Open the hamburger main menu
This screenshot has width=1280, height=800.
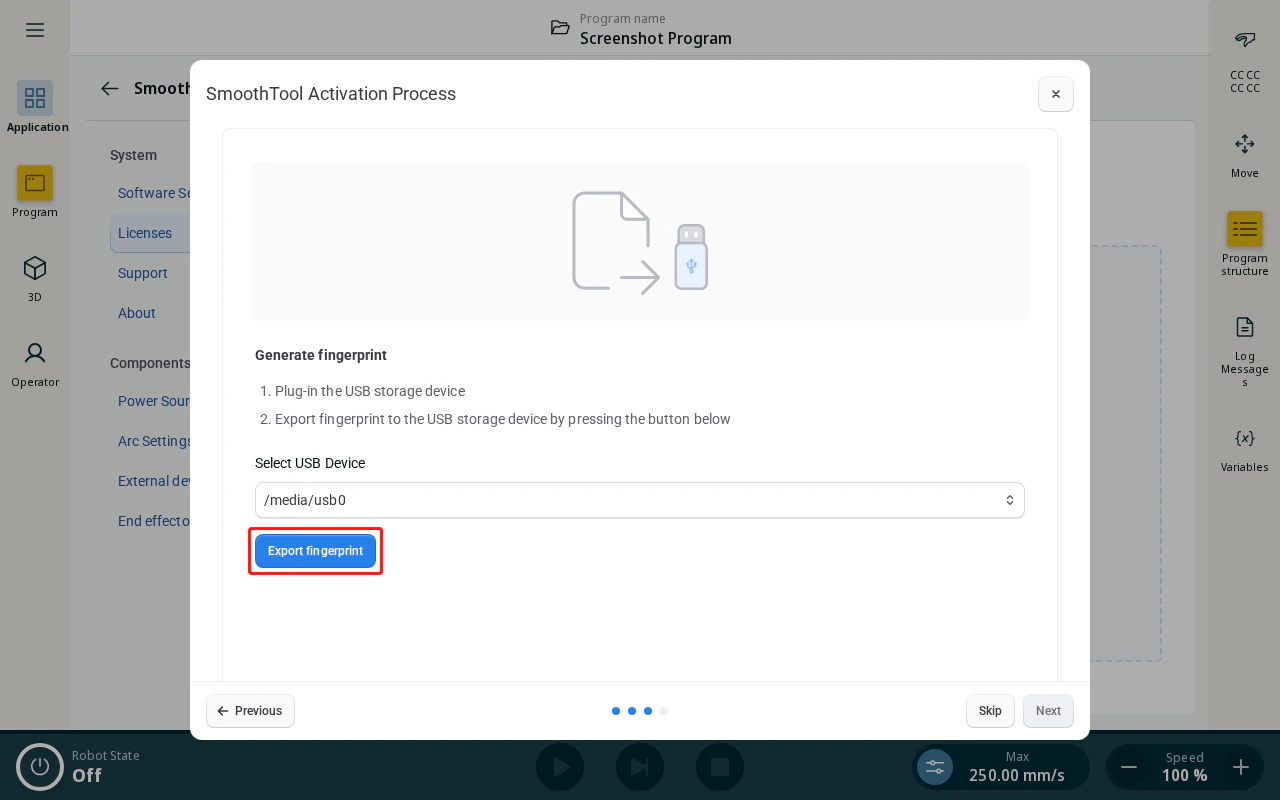click(35, 30)
